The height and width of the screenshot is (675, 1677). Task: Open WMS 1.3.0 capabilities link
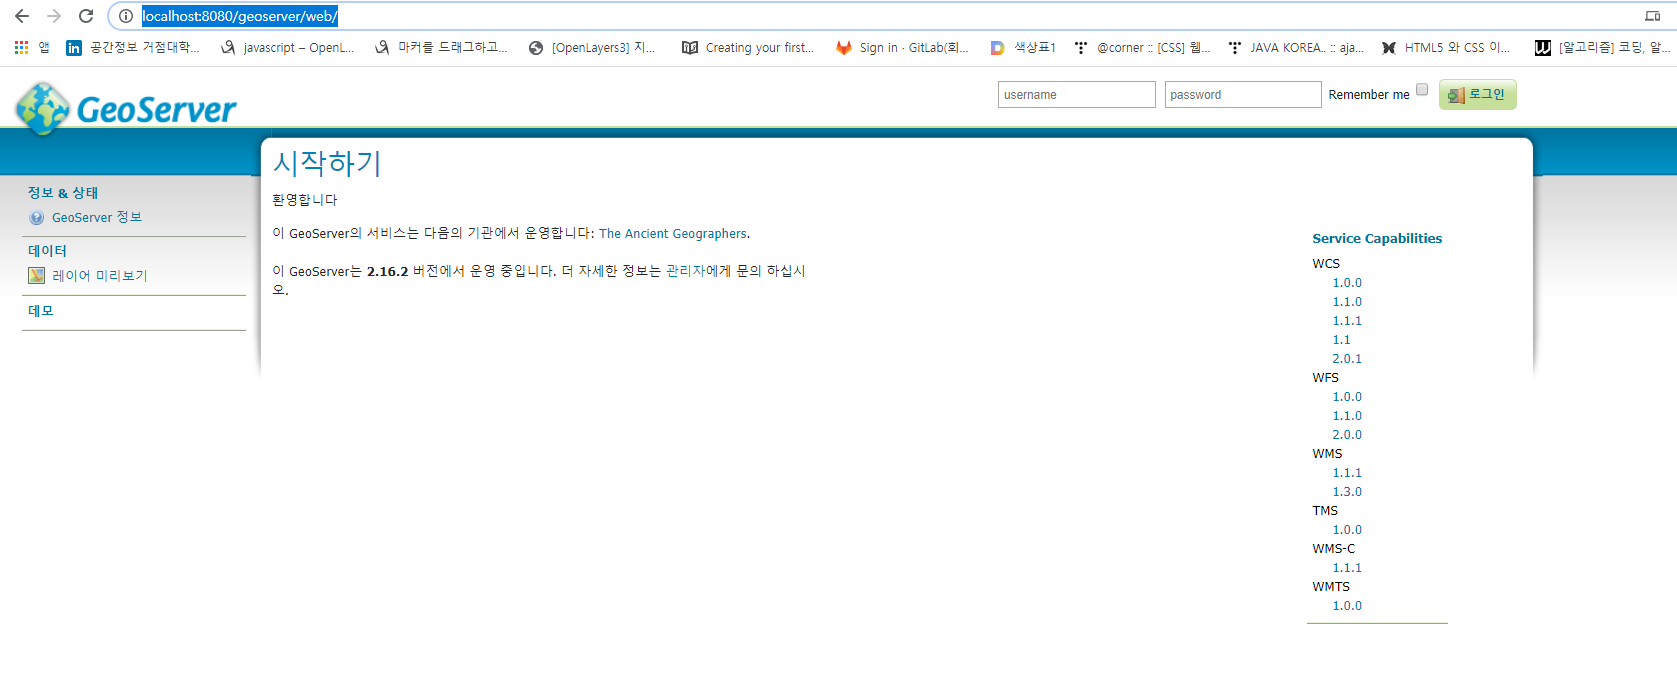click(x=1347, y=492)
